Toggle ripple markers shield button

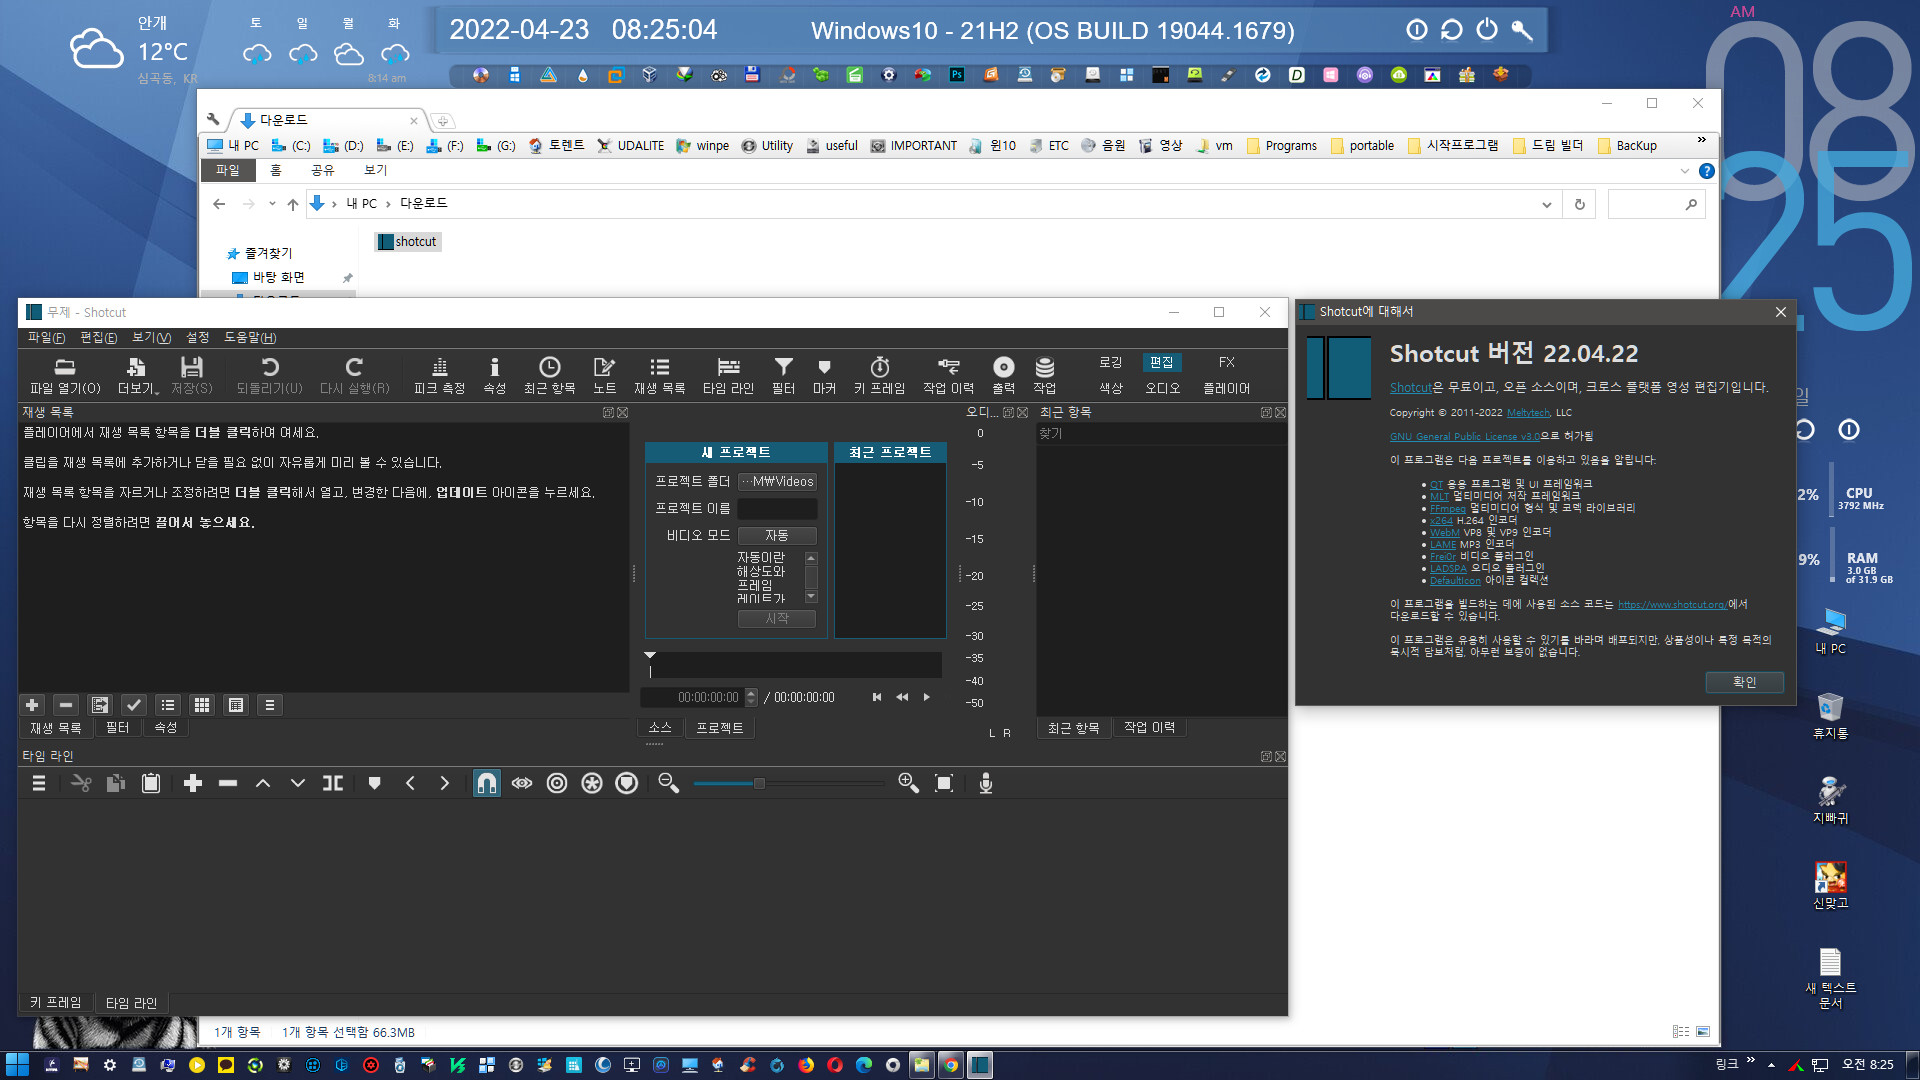pyautogui.click(x=627, y=783)
